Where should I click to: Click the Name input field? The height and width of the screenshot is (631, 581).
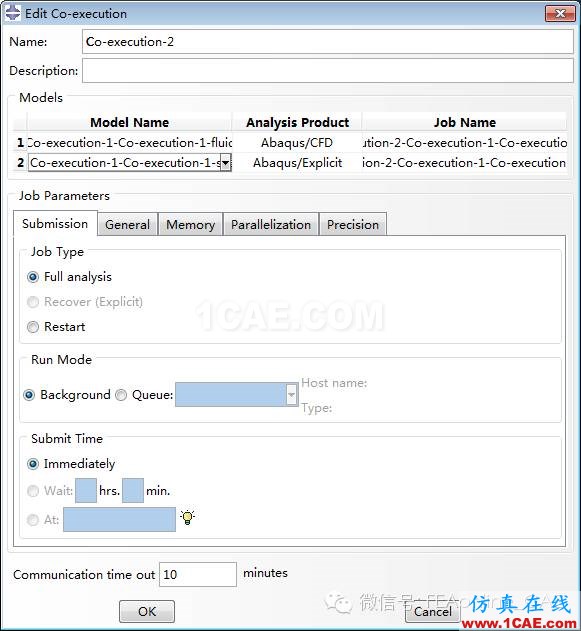(x=328, y=41)
